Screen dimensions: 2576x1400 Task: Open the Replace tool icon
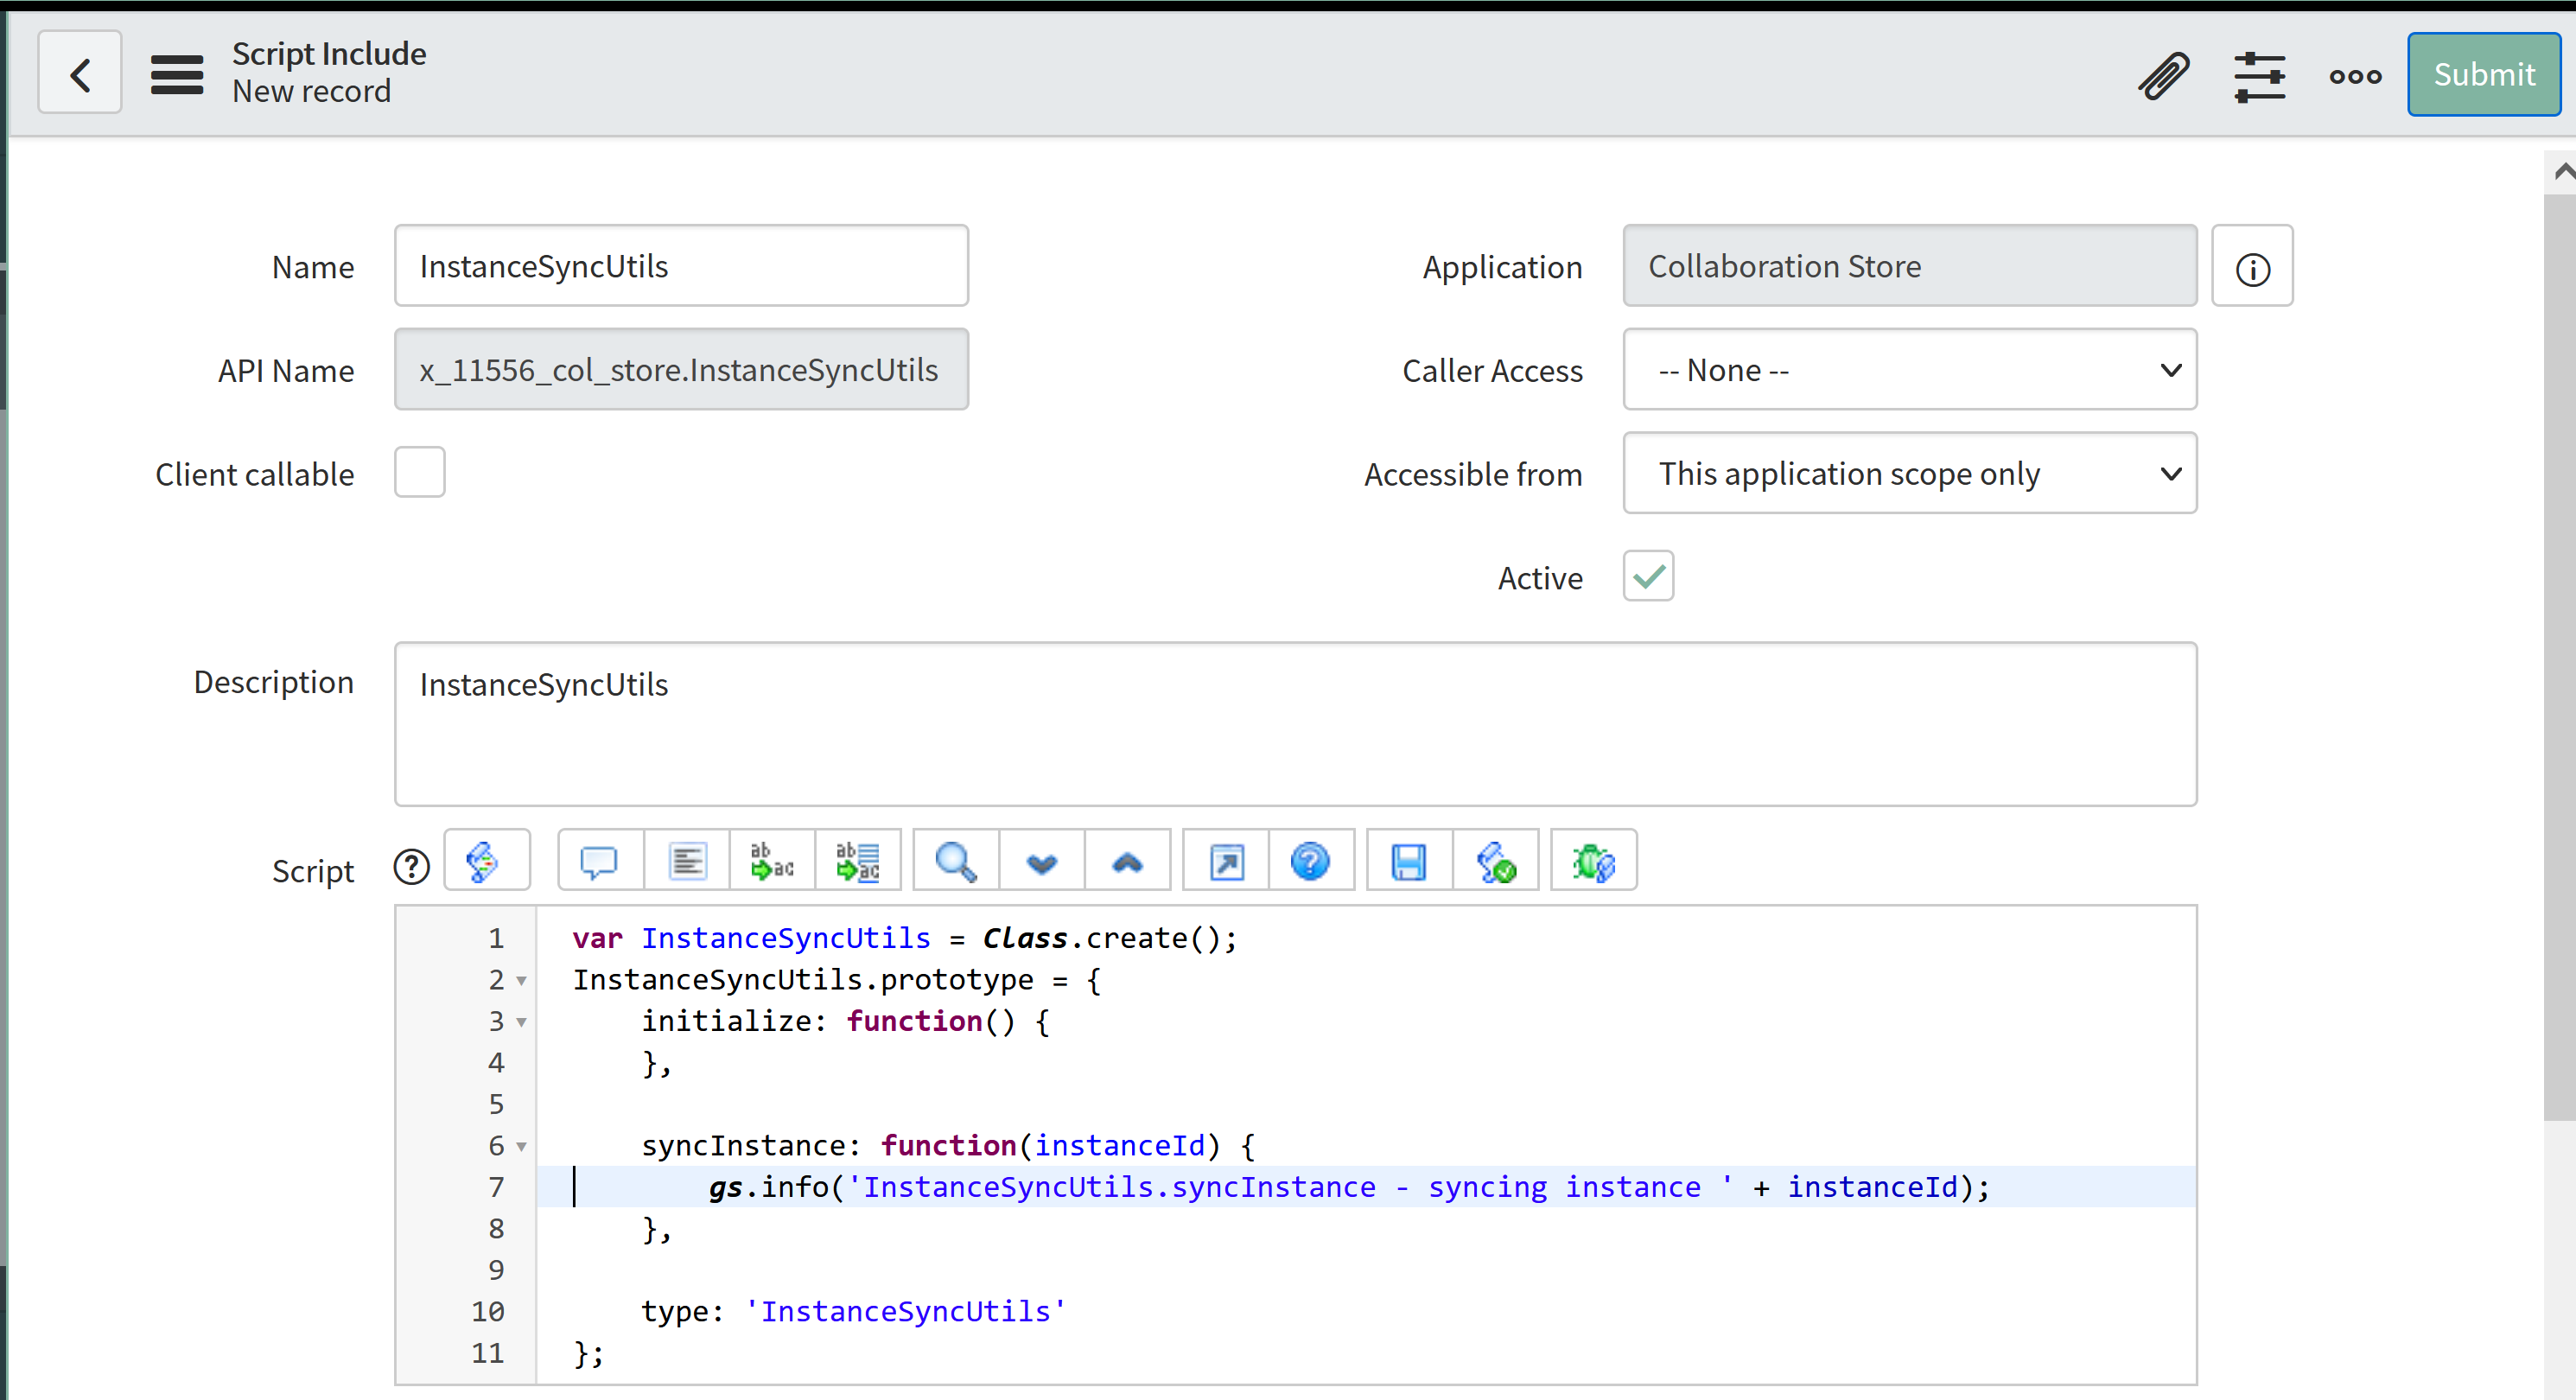772,861
